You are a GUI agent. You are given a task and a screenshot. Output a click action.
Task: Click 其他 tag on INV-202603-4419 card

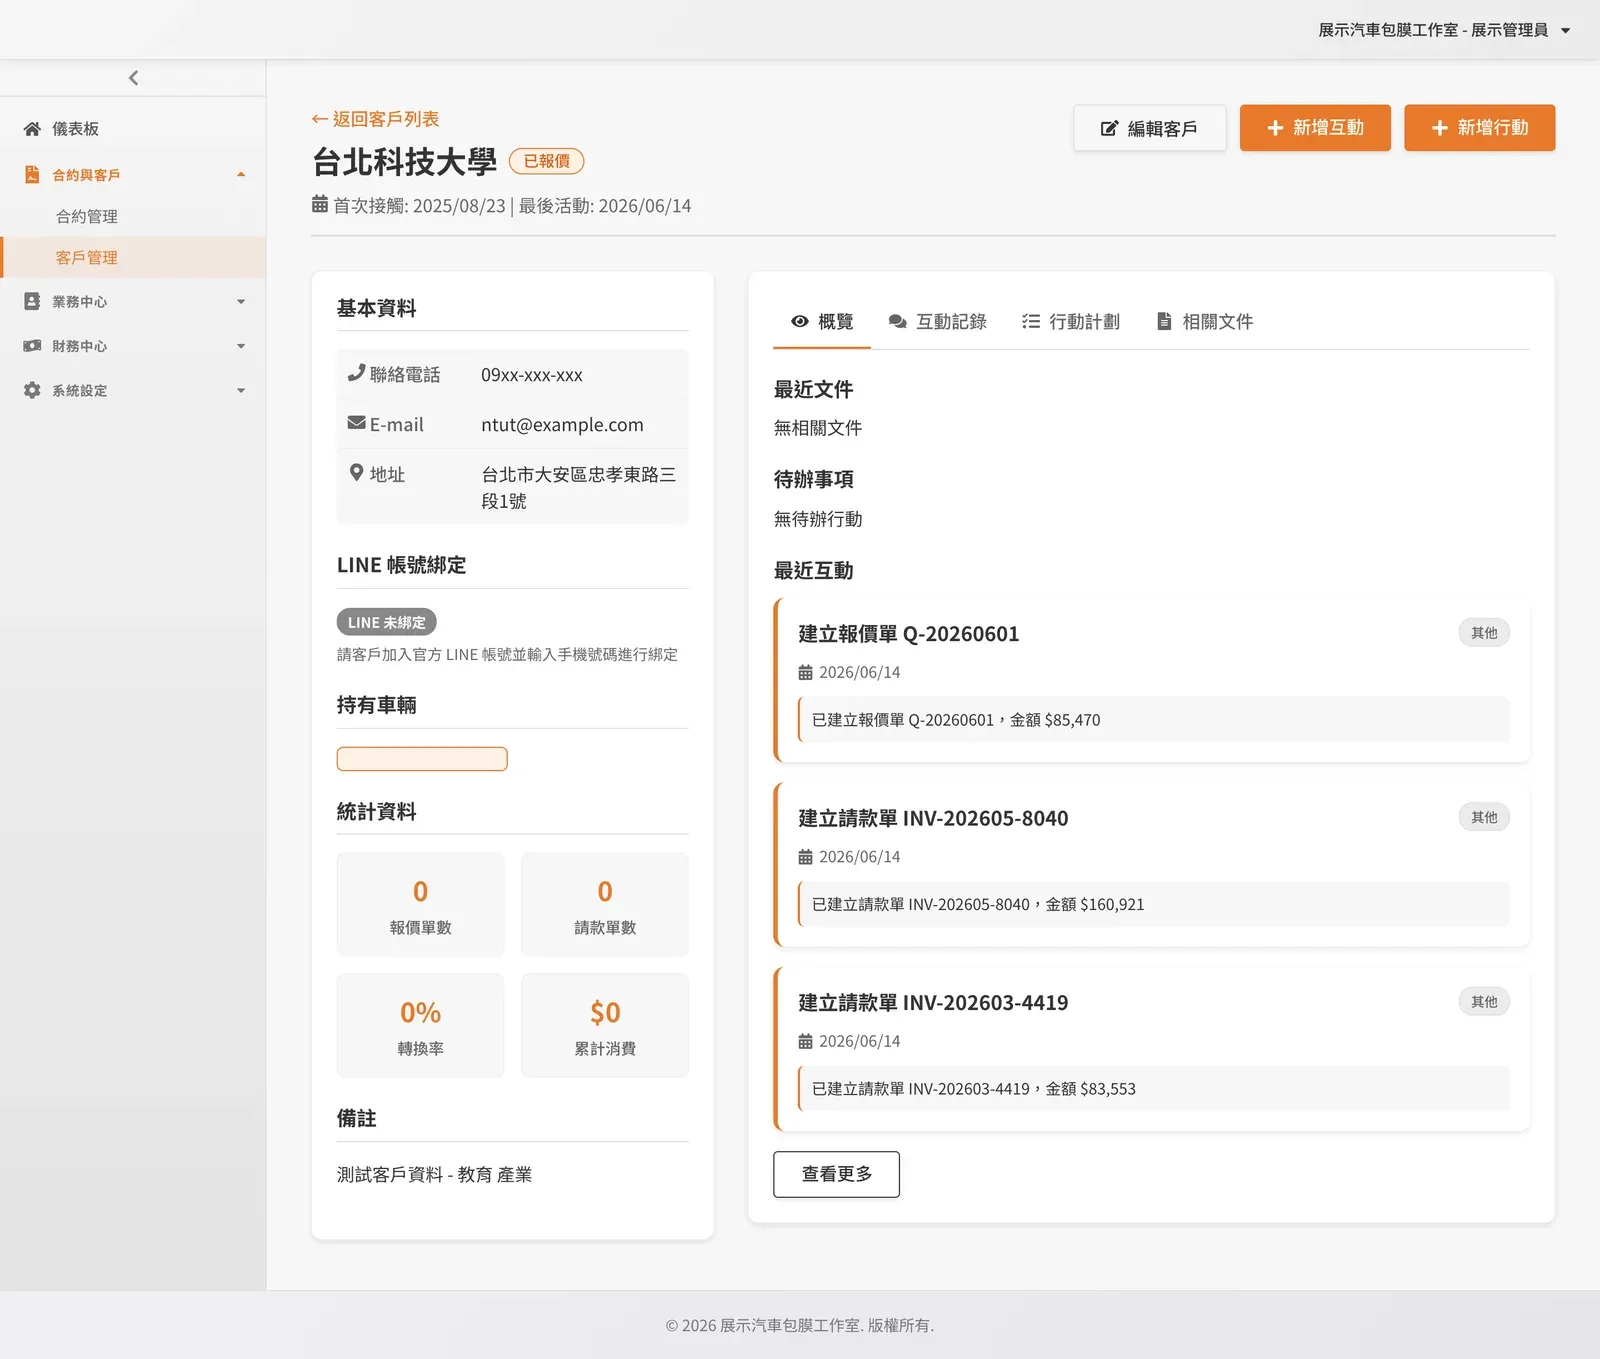coord(1484,1002)
